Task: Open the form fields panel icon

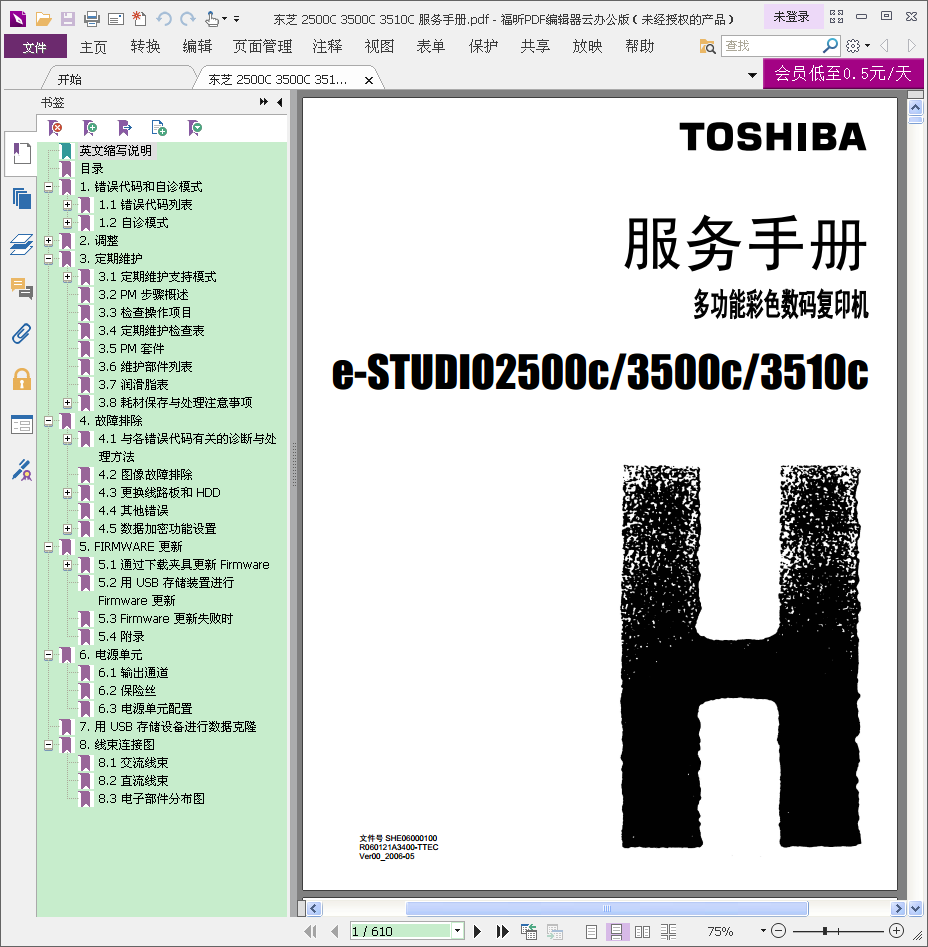Action: (22, 425)
